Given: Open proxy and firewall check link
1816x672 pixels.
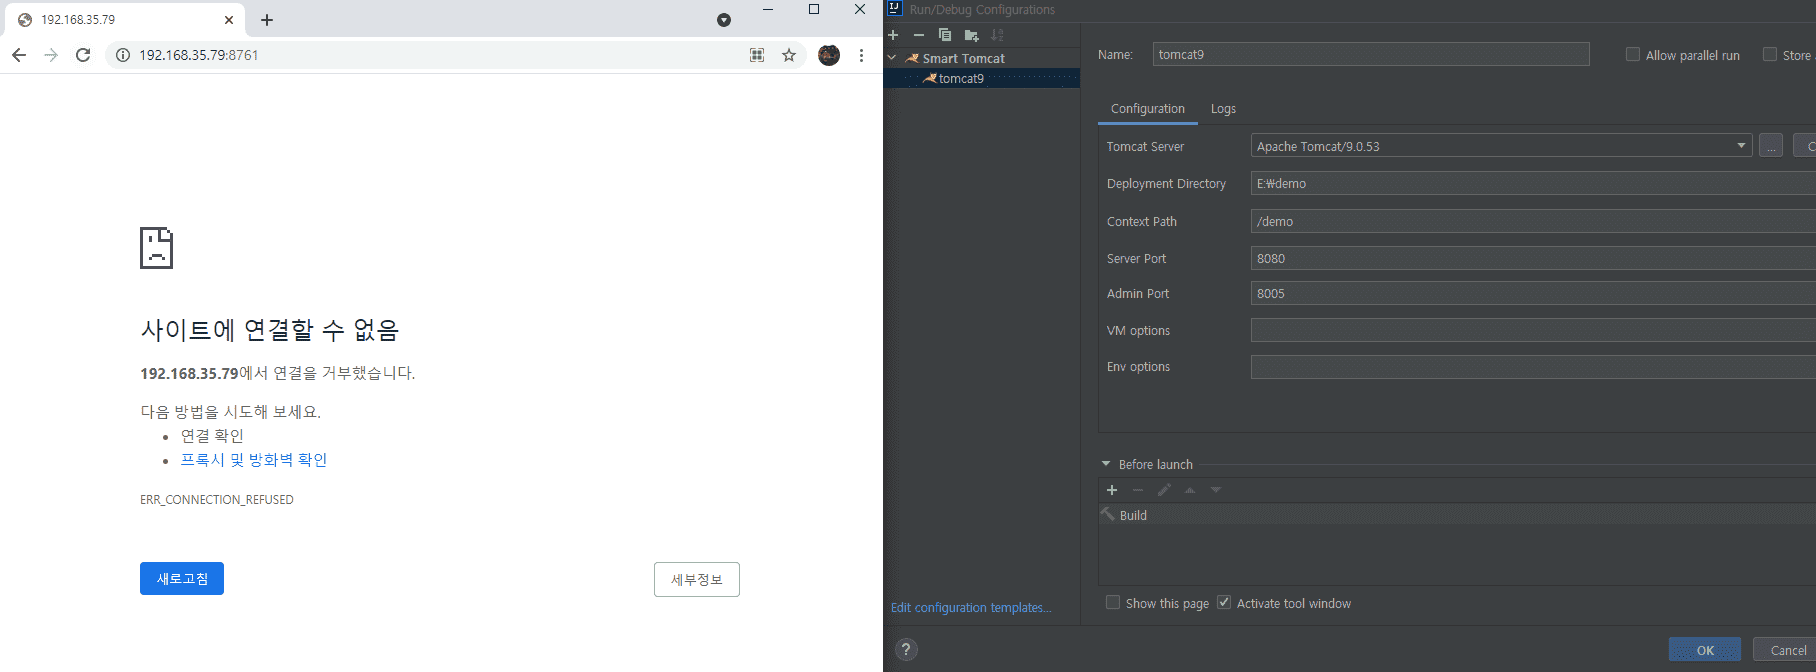Looking at the screenshot, I should click(254, 459).
